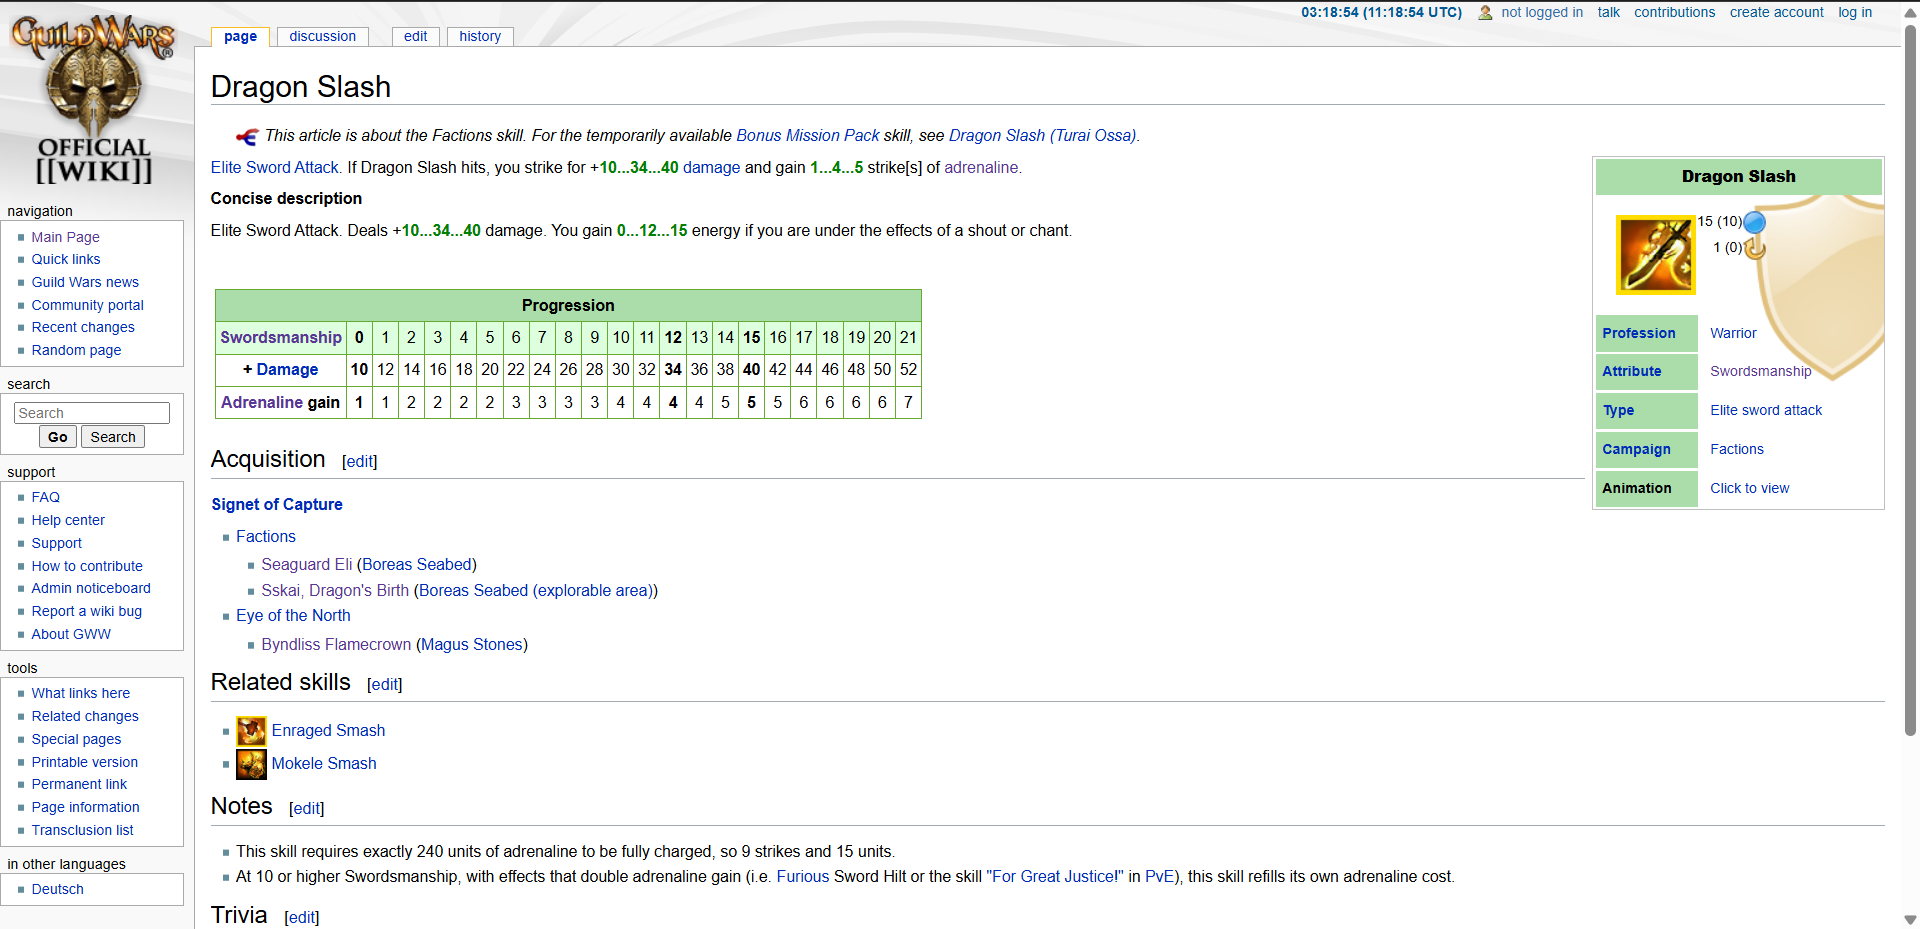1920x929 pixels.
Task: Select the page tab
Action: [x=240, y=36]
